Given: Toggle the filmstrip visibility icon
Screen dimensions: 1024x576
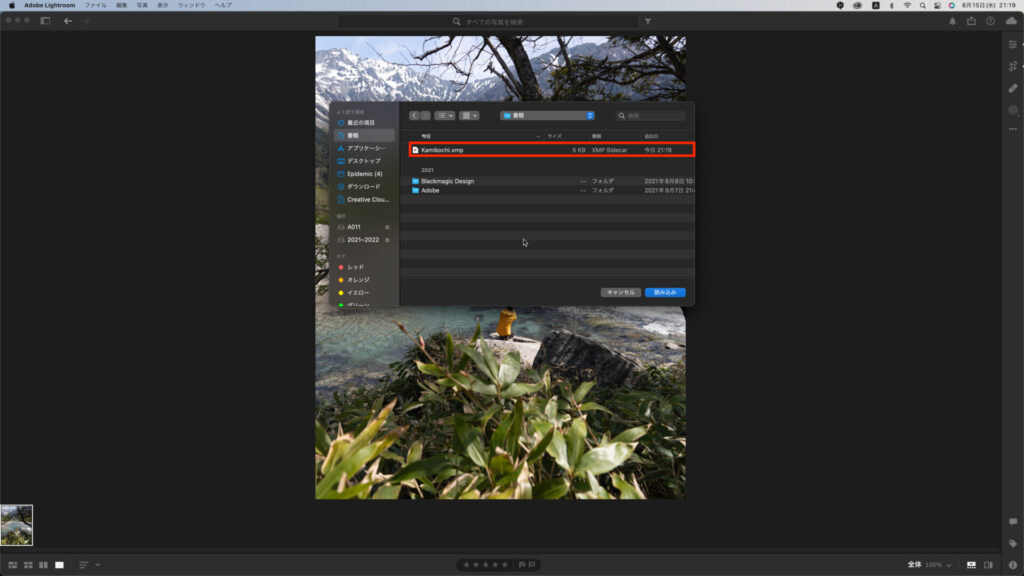Looking at the screenshot, I should [x=971, y=565].
